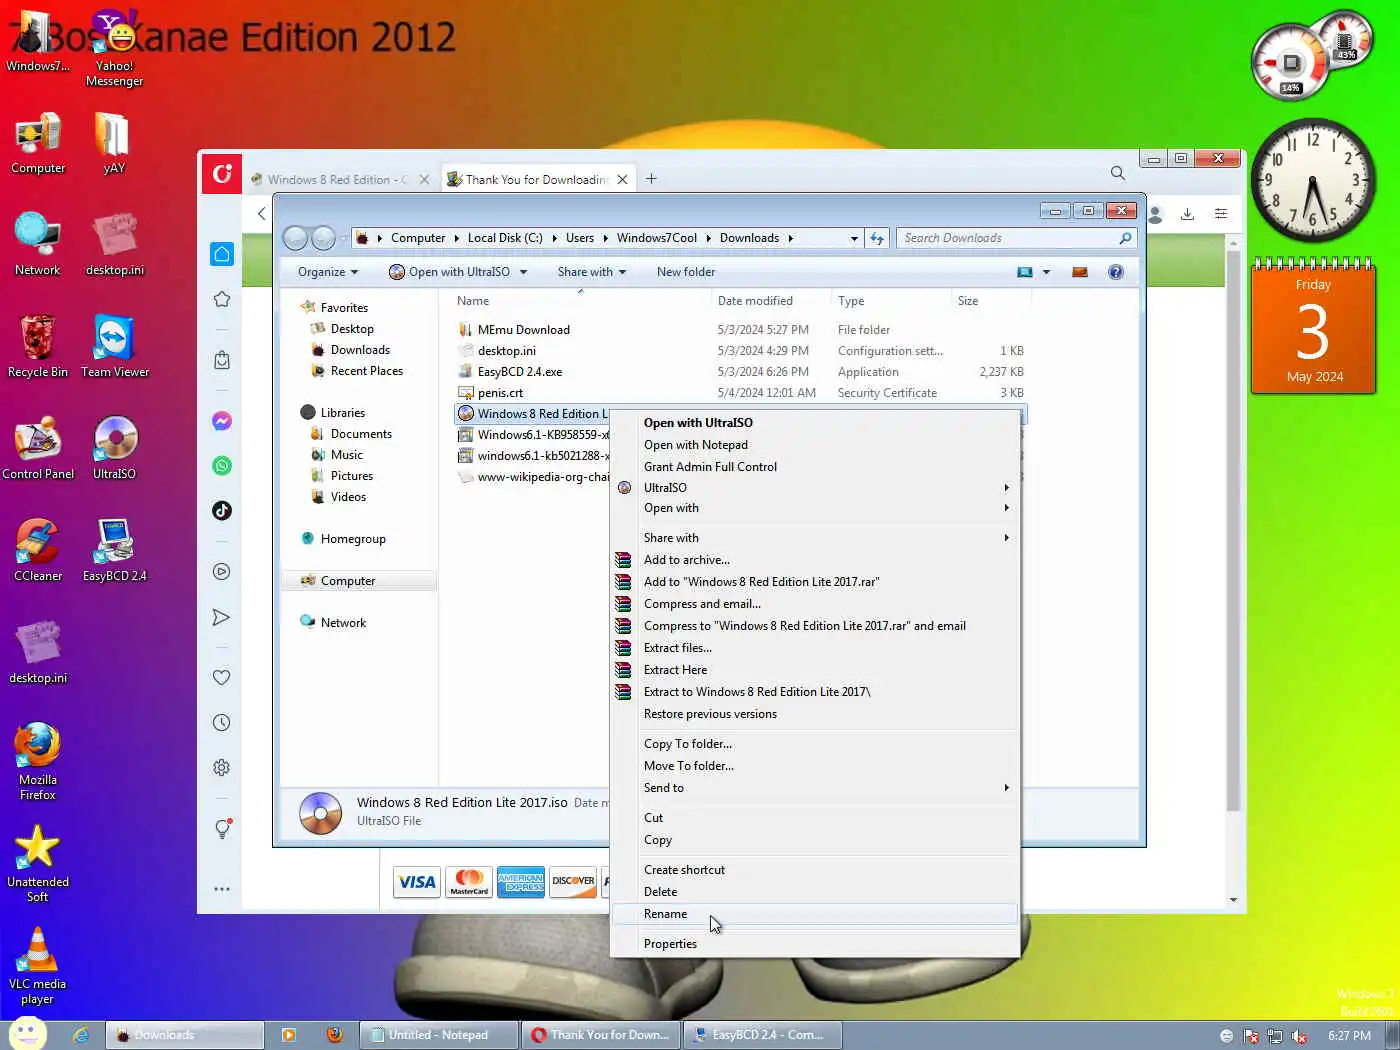Expand UltraISO submenu in context menu

coord(815,488)
